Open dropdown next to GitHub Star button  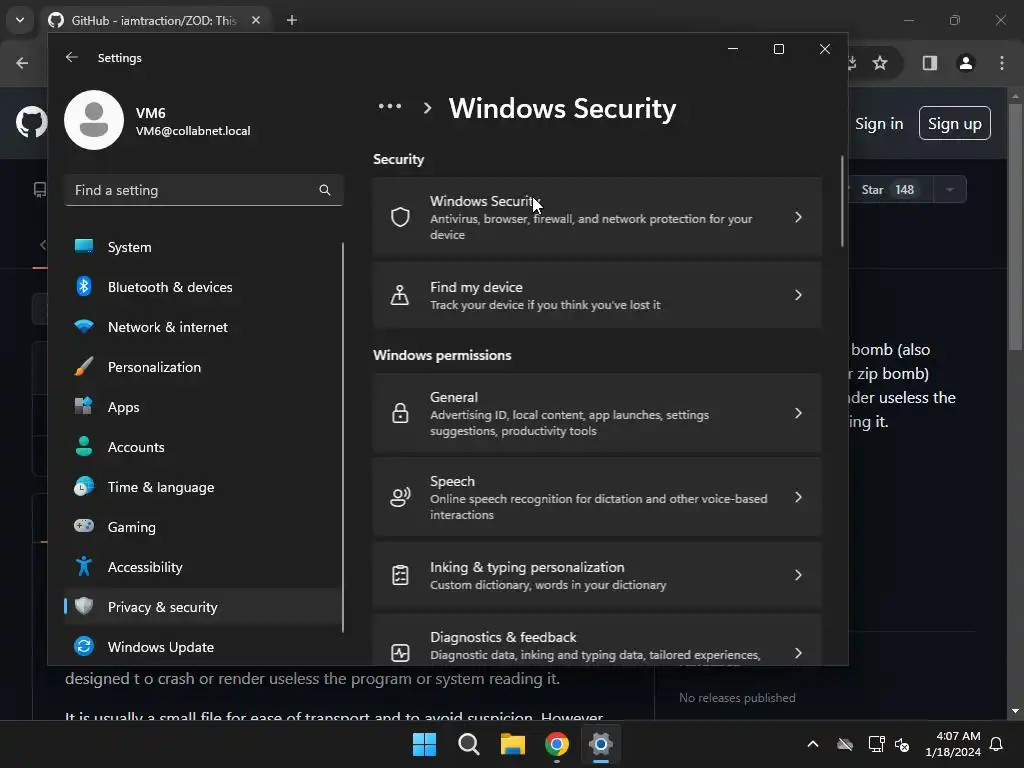pyautogui.click(x=950, y=190)
